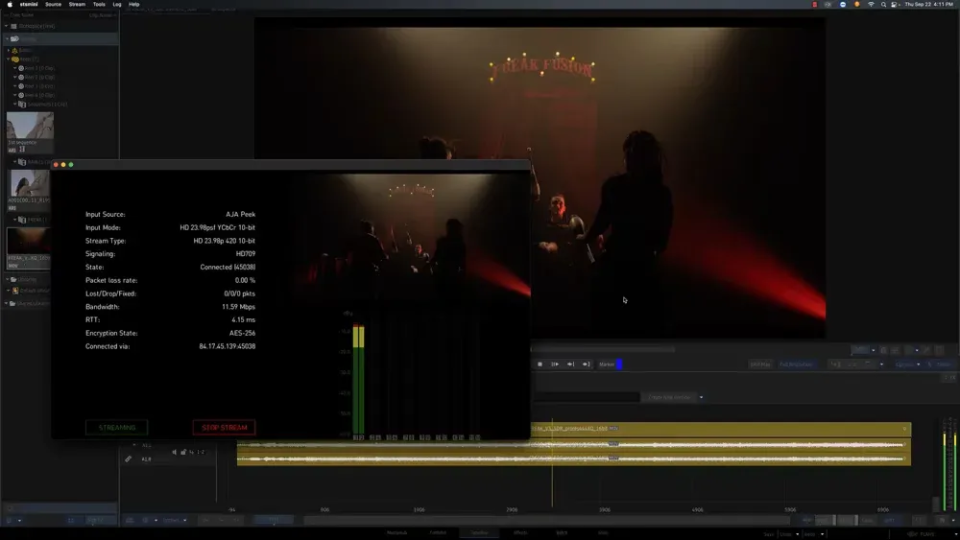This screenshot has height=540, width=960.
Task: Stop the stream with STOP STREAM button
Action: (x=224, y=427)
